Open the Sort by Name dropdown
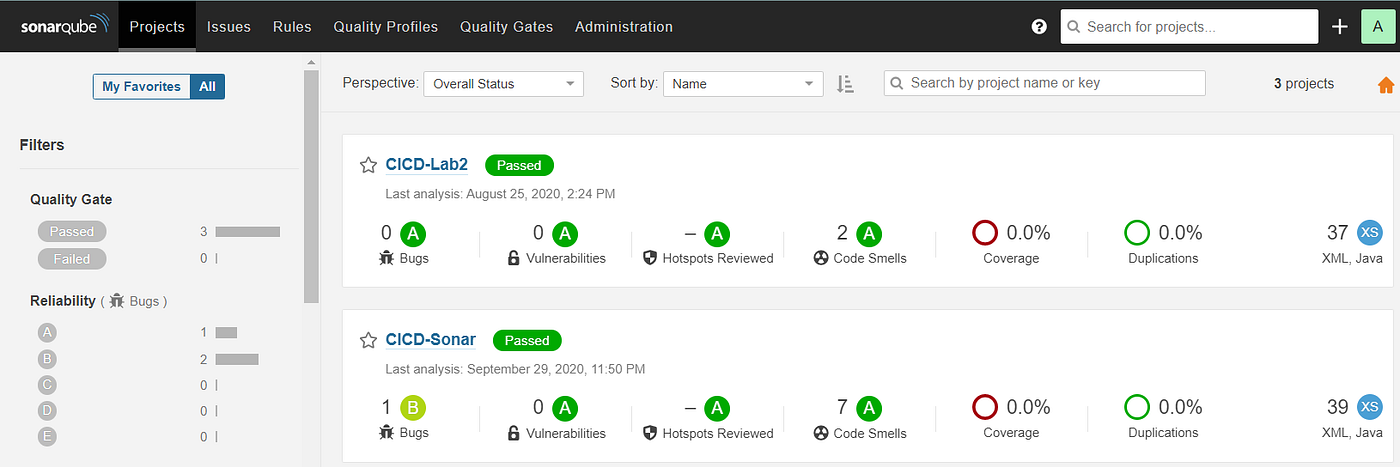The width and height of the screenshot is (1400, 467). pos(743,84)
